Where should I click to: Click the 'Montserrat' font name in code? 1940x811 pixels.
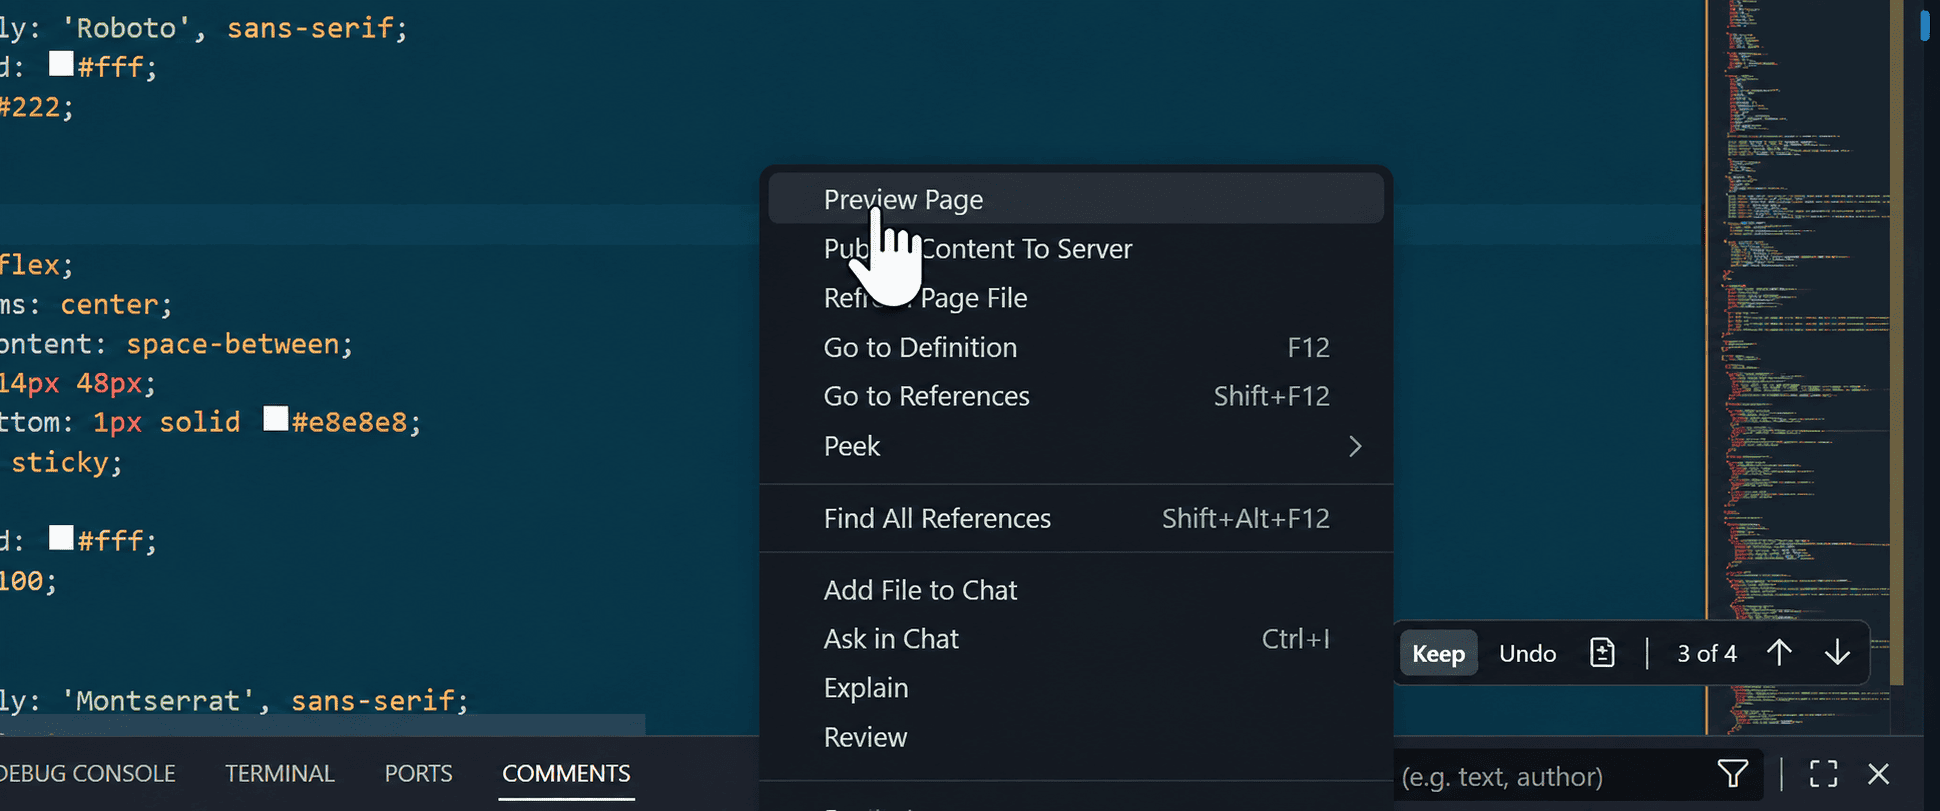click(x=159, y=700)
